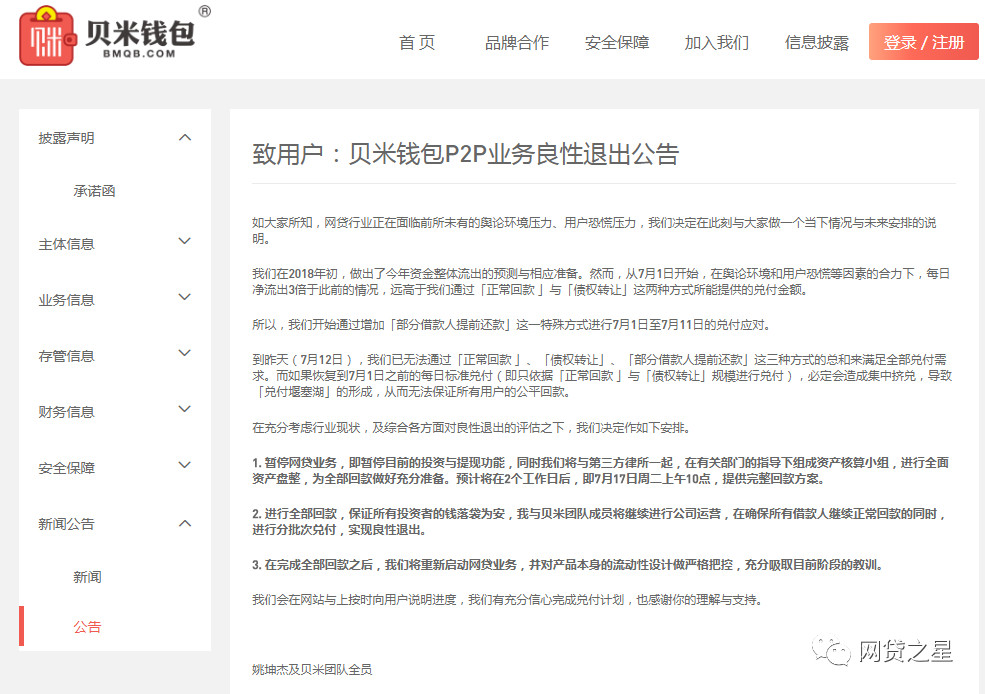Click the paragraph starting 到昨天（7月12日）
Viewport: 985px width, 694px height.
(x=602, y=376)
